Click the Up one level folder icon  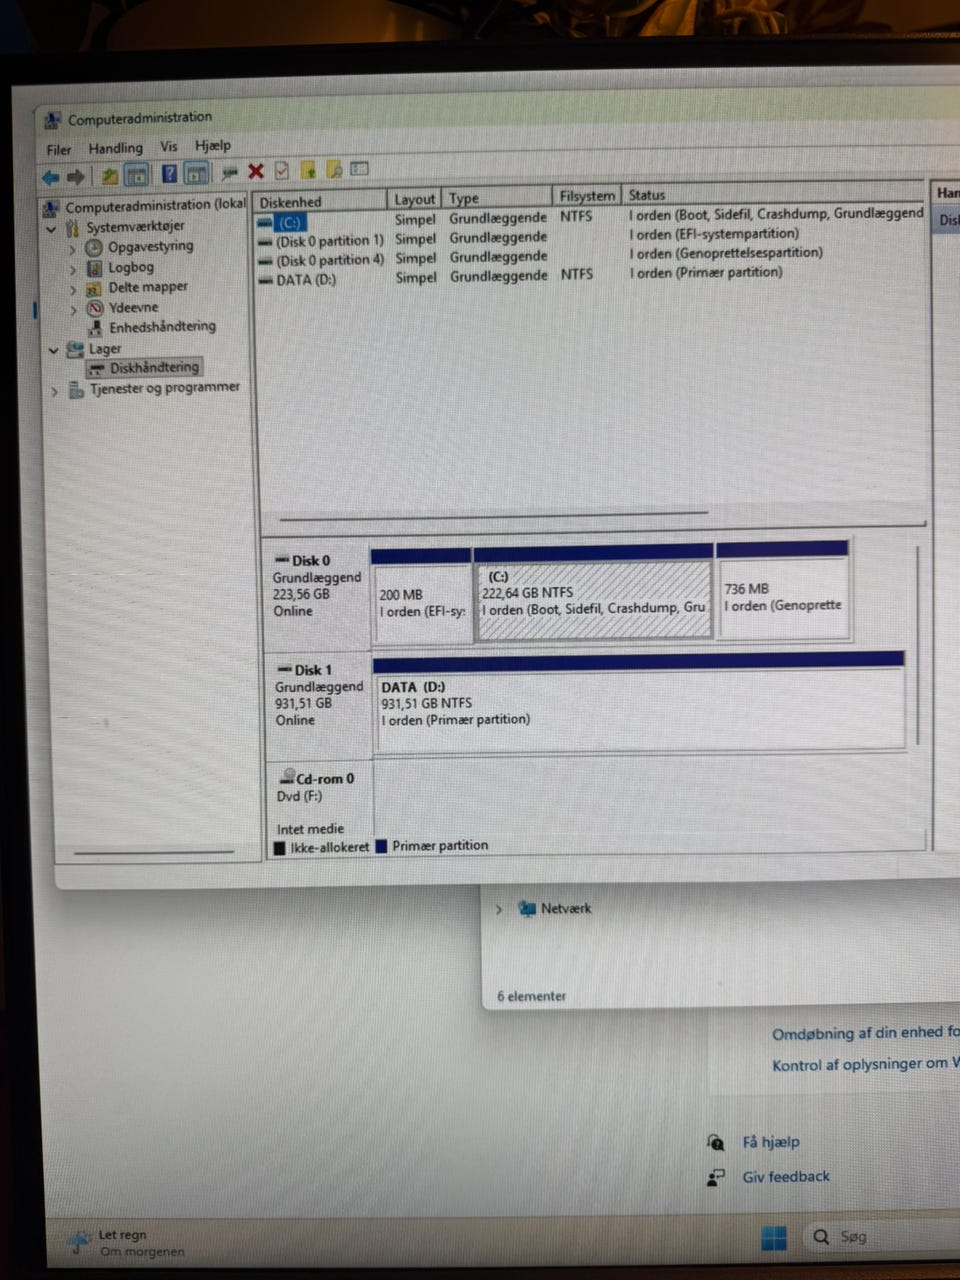(x=110, y=177)
